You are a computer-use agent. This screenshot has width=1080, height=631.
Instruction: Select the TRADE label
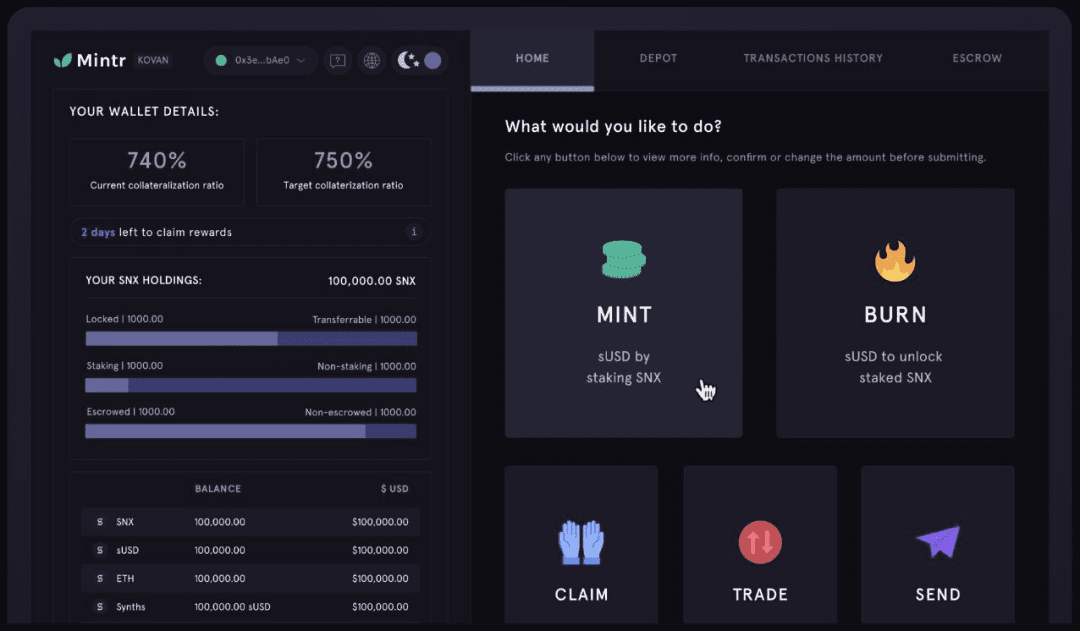pyautogui.click(x=760, y=594)
